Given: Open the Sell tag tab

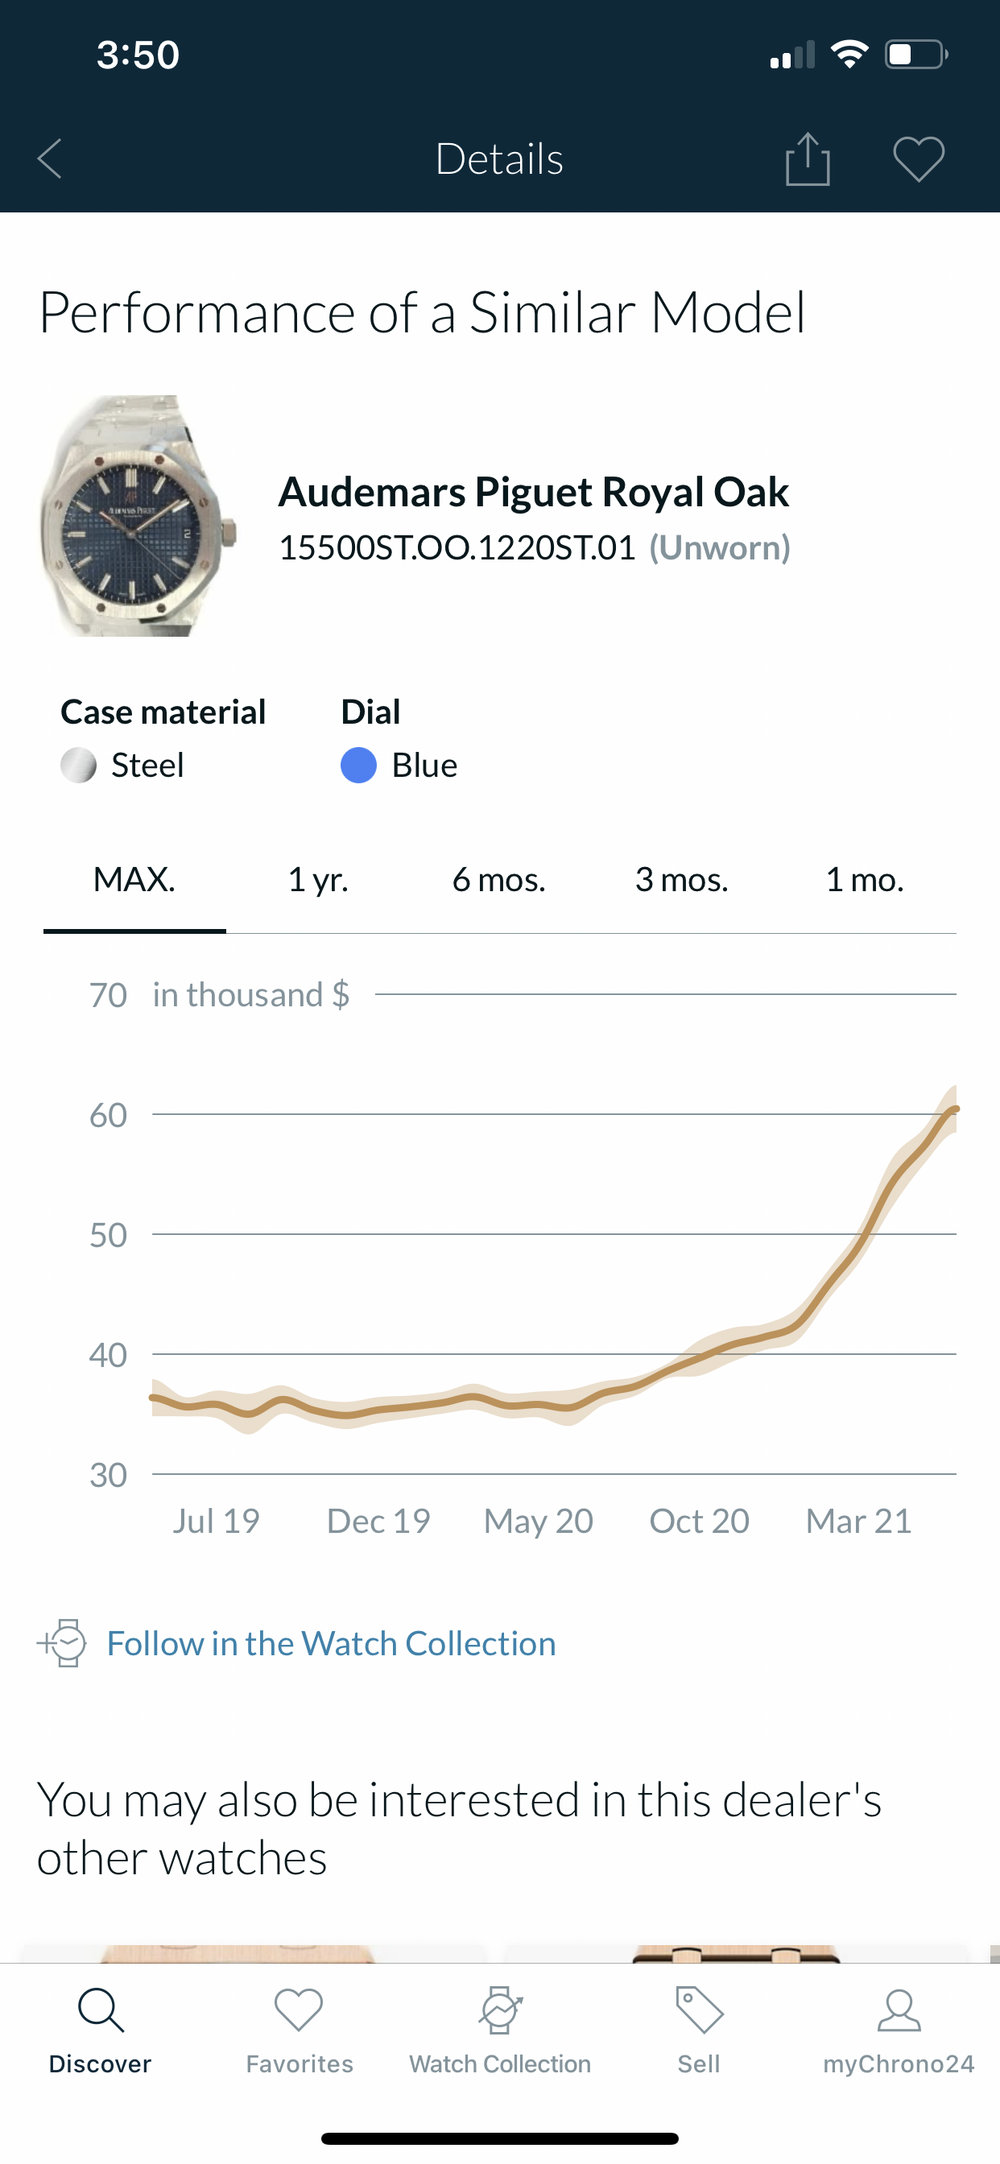Looking at the screenshot, I should [x=699, y=2030].
